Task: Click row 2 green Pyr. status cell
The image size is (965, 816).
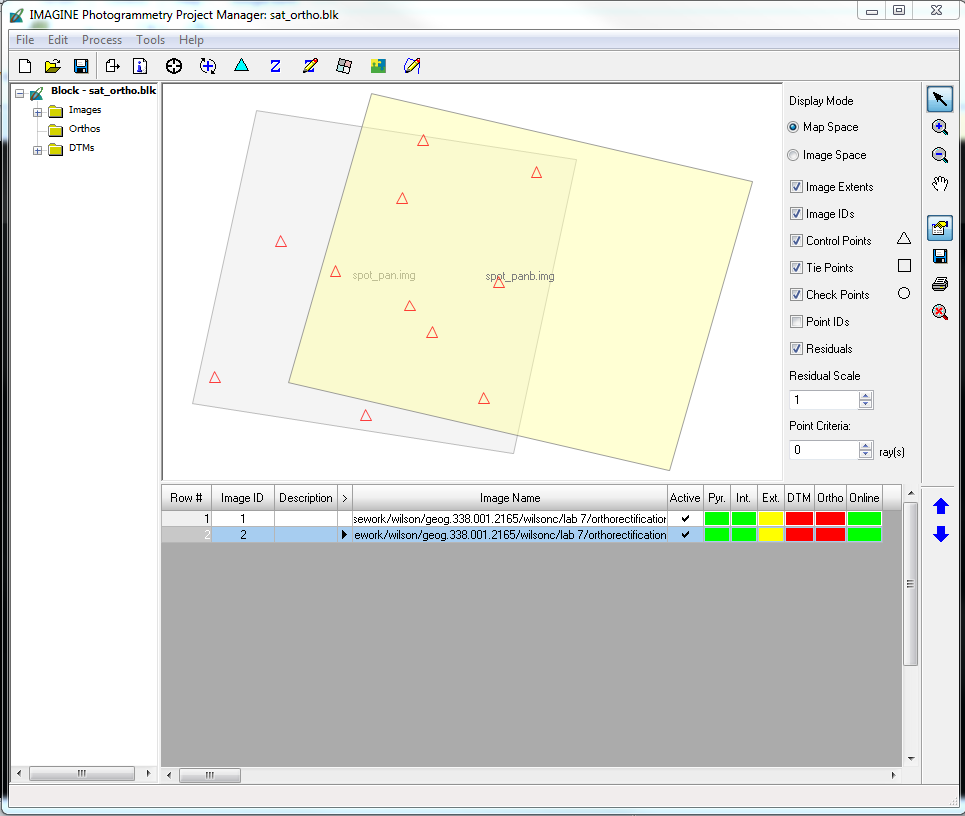Action: pos(716,535)
